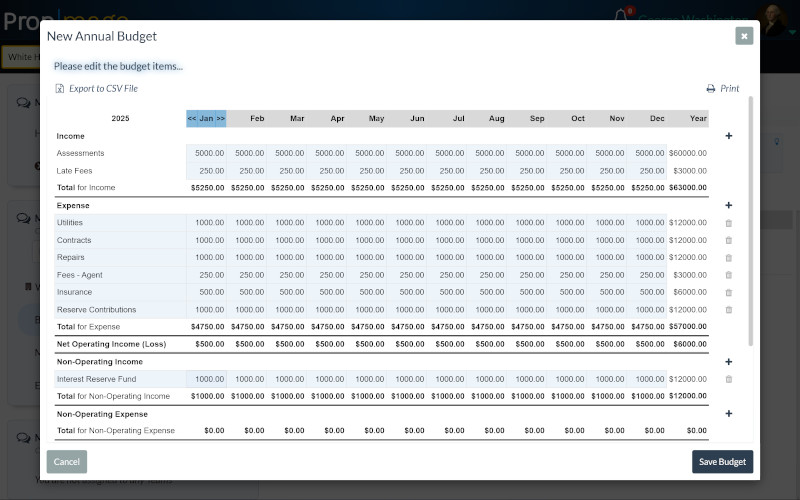Viewport: 800px width, 500px height.
Task: Add a Non-Operating Expense item
Action: tap(728, 413)
